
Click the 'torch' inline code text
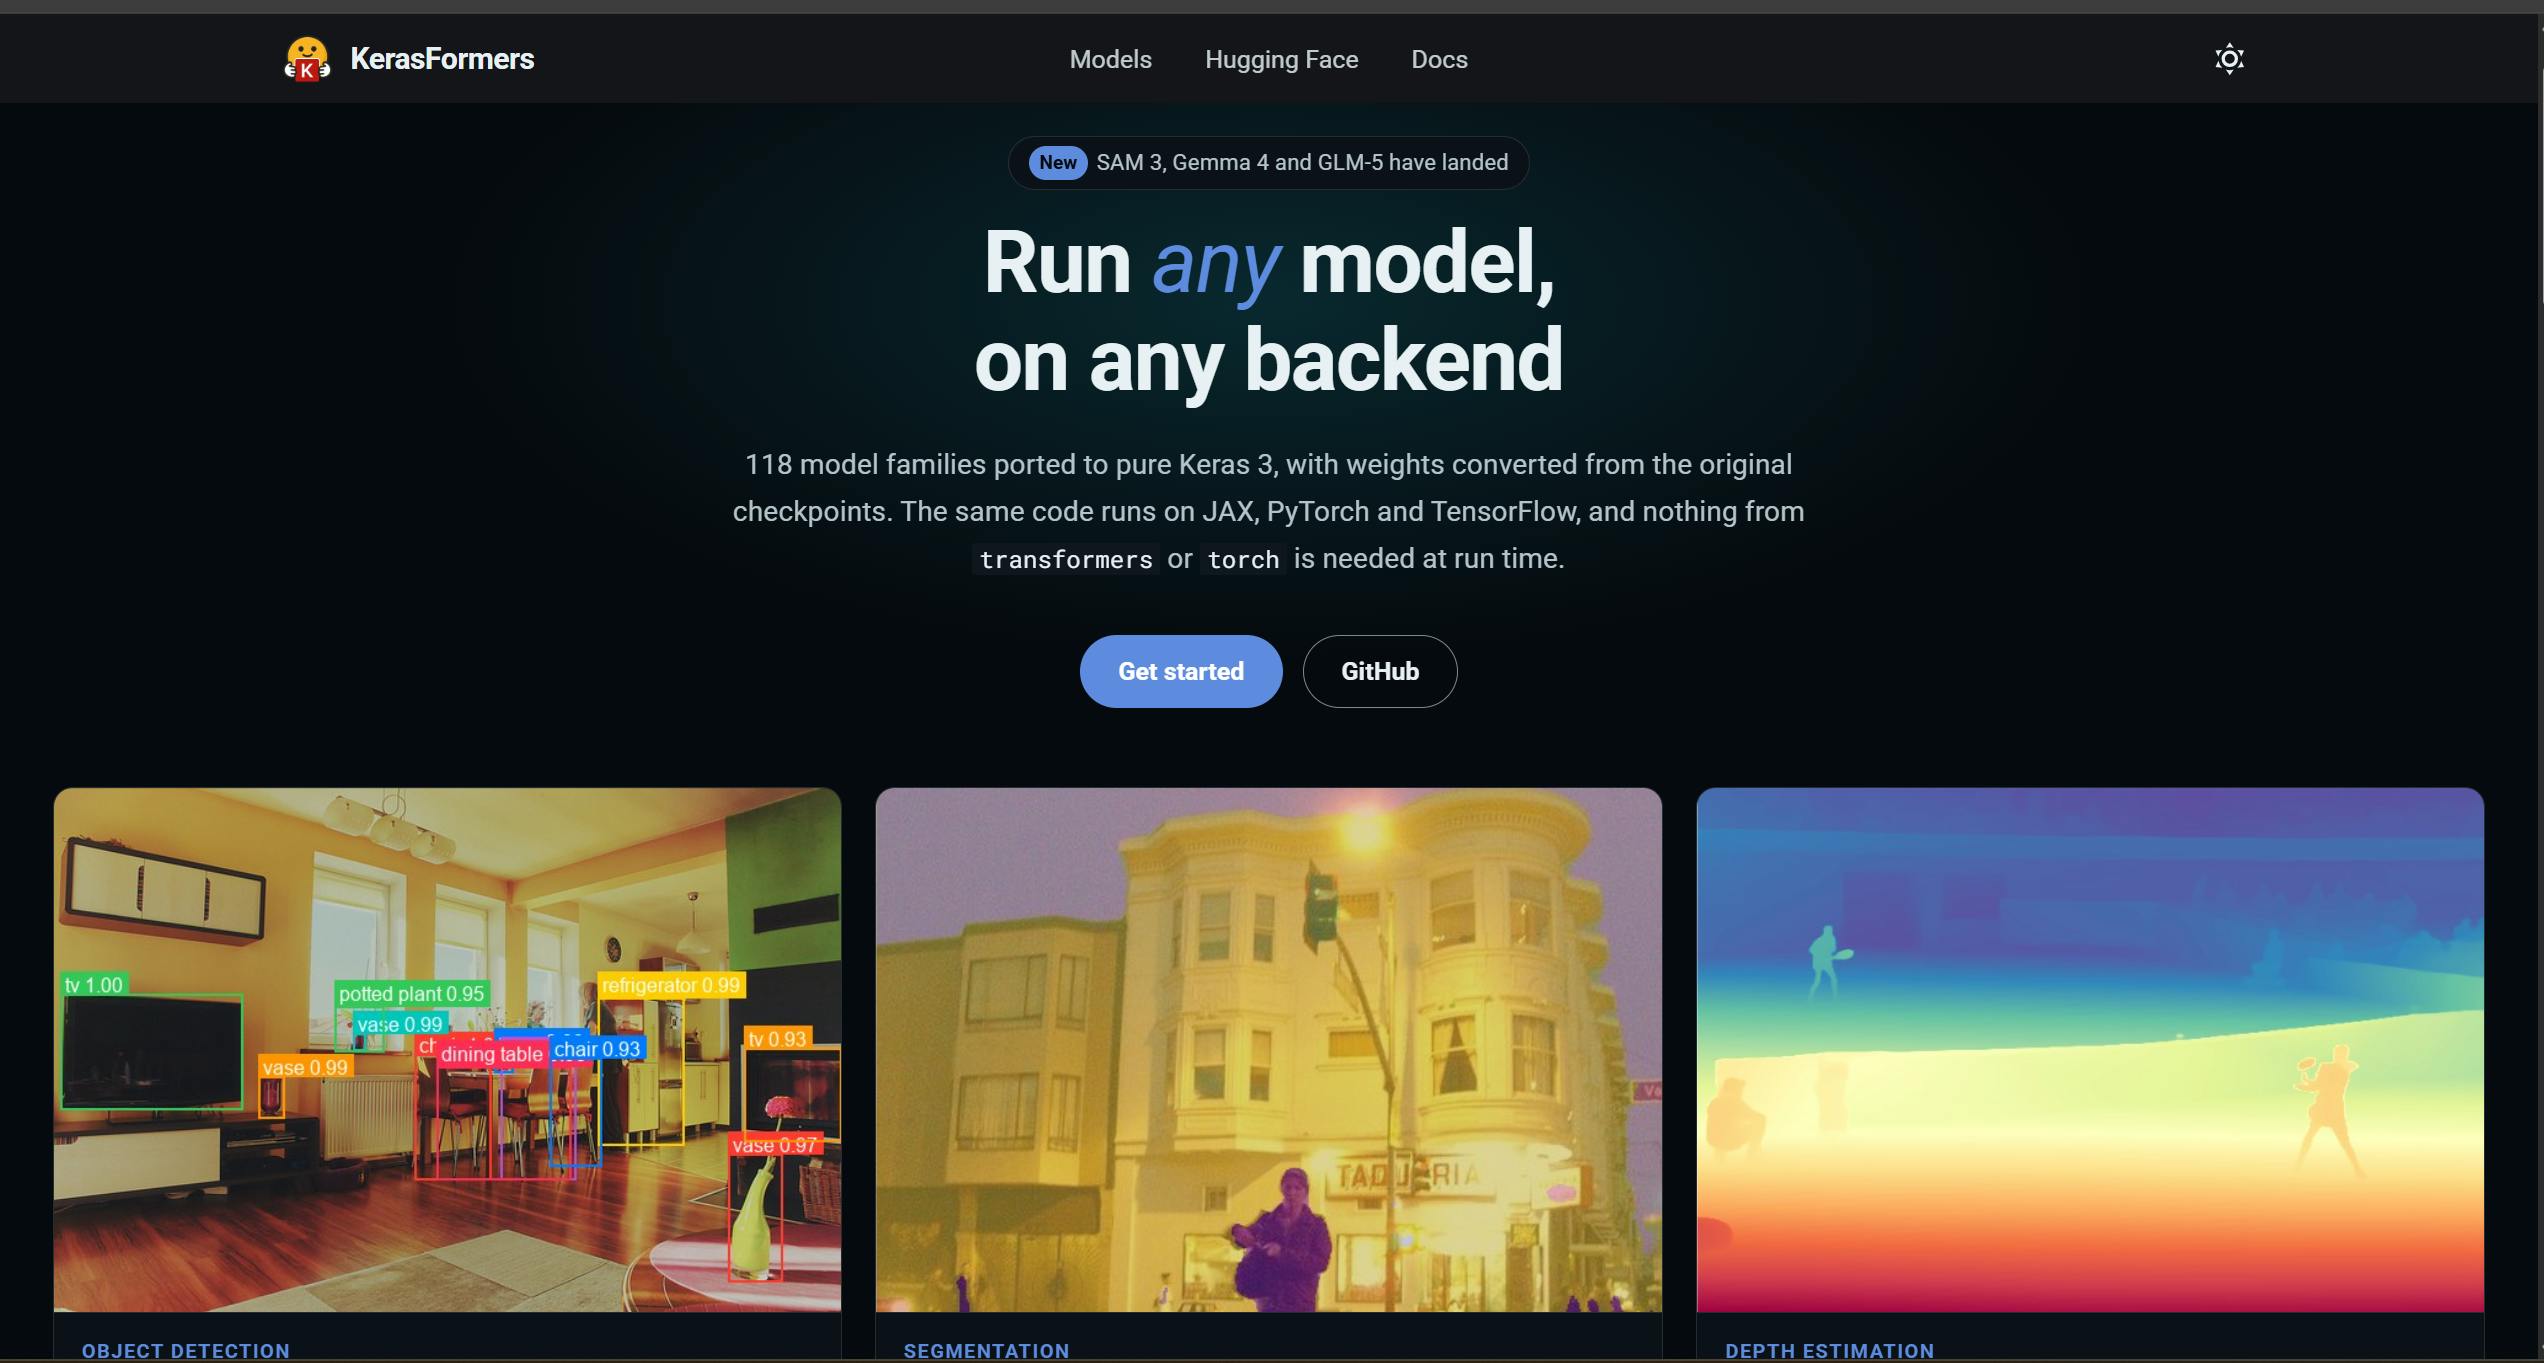(x=1243, y=559)
